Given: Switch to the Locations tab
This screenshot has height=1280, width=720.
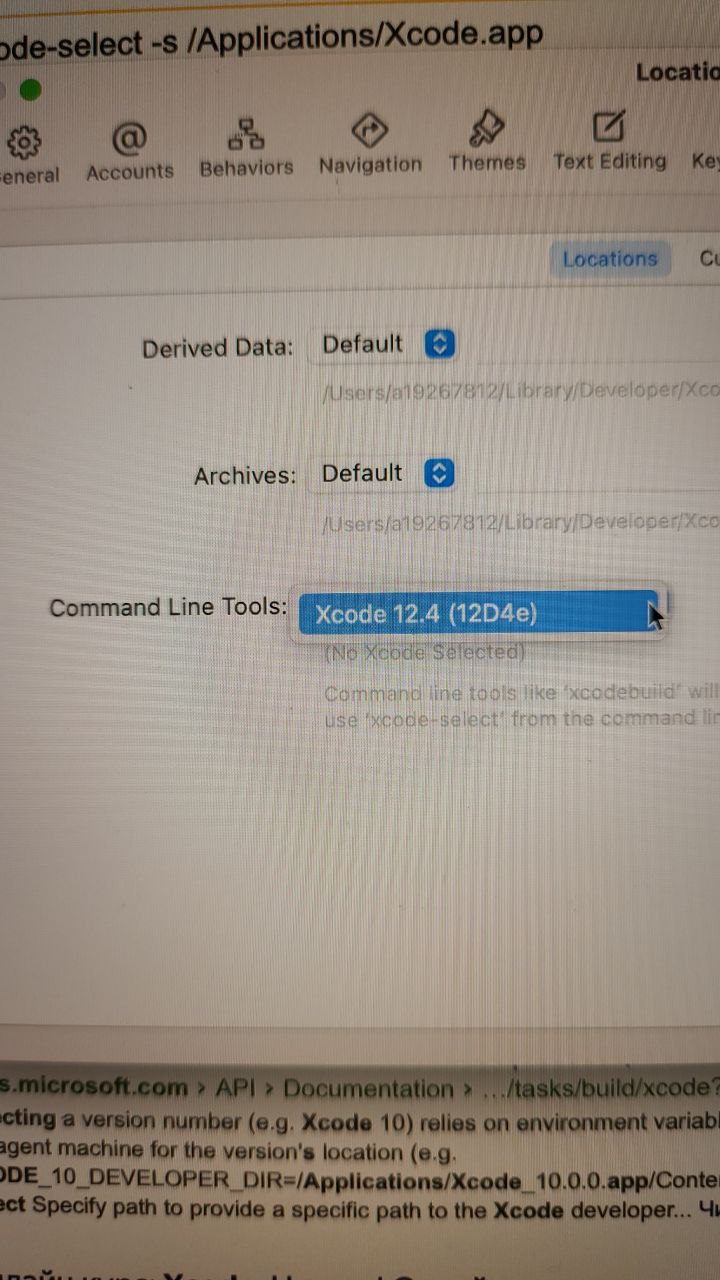Looking at the screenshot, I should pos(609,259).
